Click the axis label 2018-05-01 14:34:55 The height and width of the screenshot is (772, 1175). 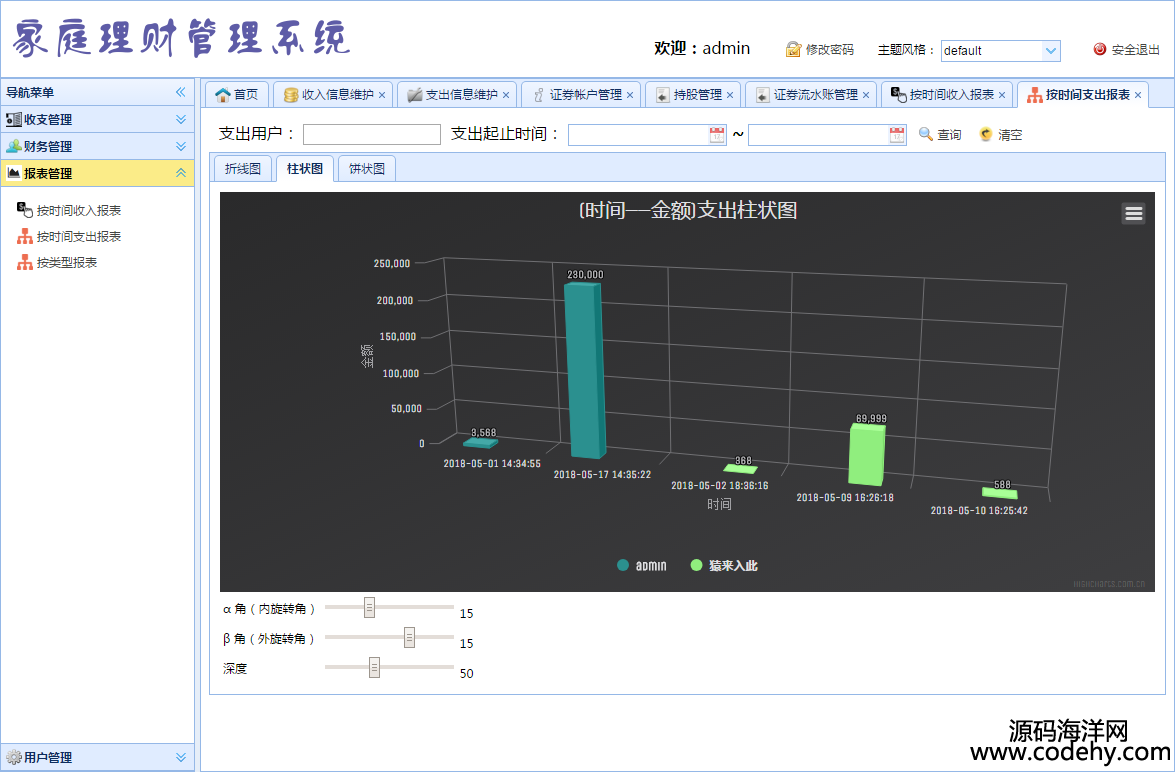pyautogui.click(x=492, y=463)
